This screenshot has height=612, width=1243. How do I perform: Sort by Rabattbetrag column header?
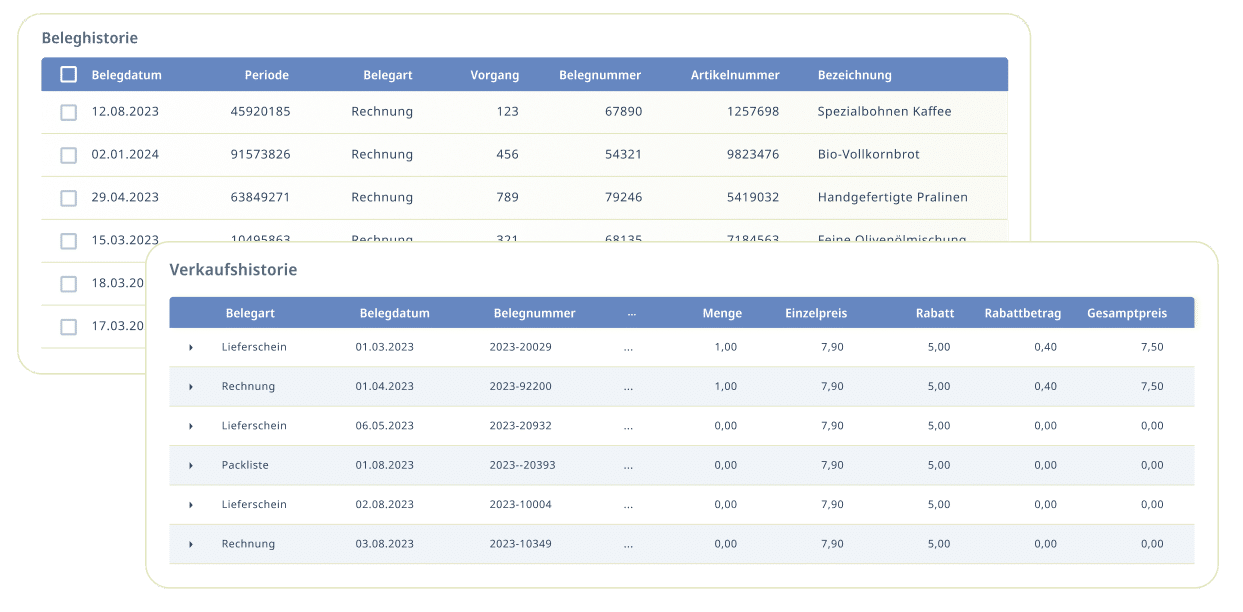click(1023, 313)
